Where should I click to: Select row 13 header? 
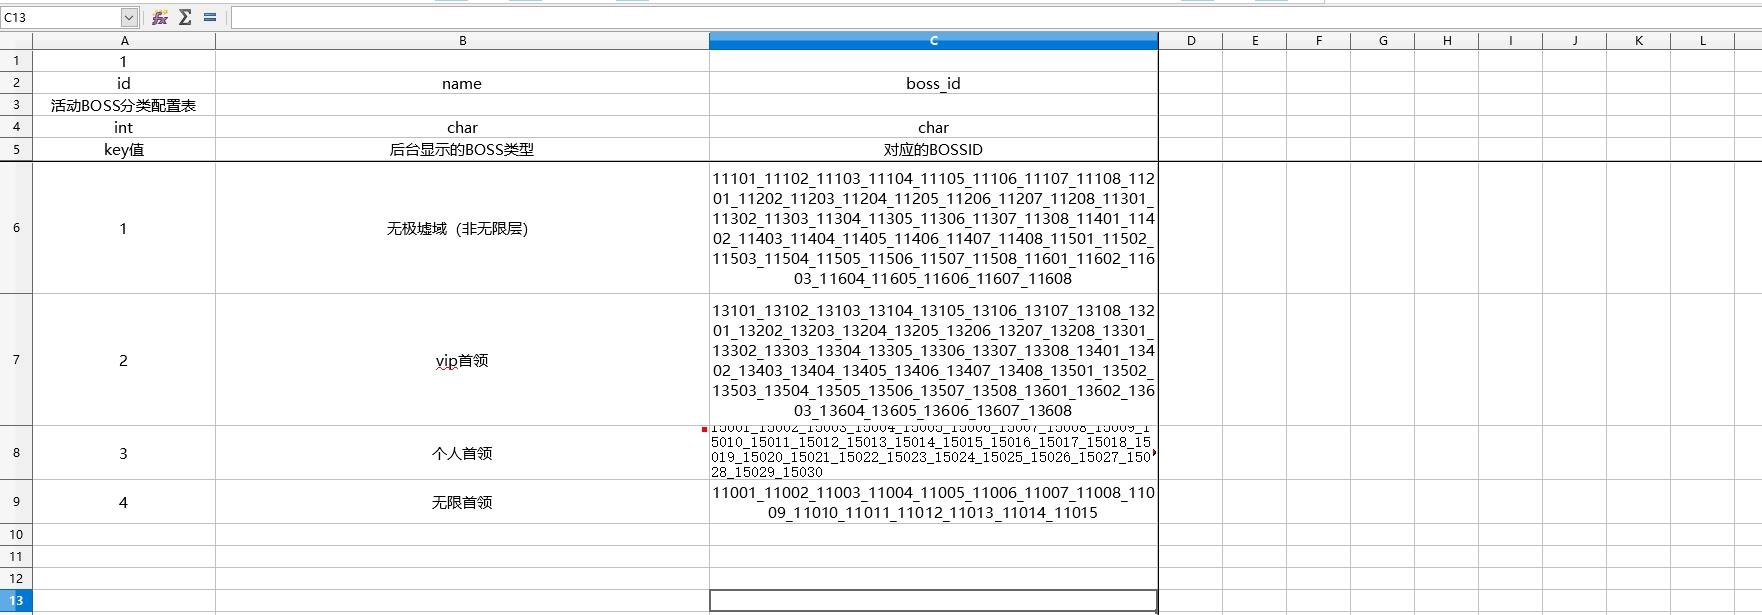(16, 601)
